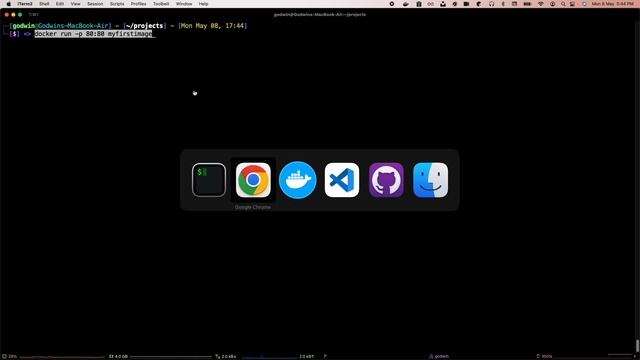Open the Shell menu

pos(44,4)
